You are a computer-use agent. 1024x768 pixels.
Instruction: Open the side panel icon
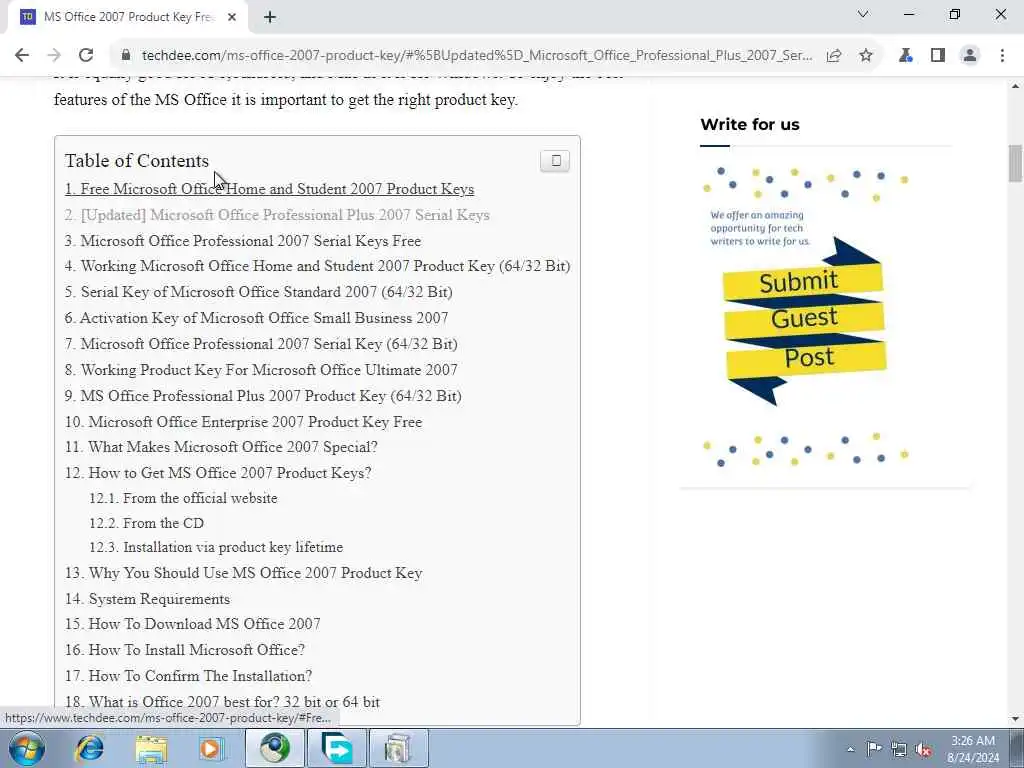pyautogui.click(x=938, y=56)
